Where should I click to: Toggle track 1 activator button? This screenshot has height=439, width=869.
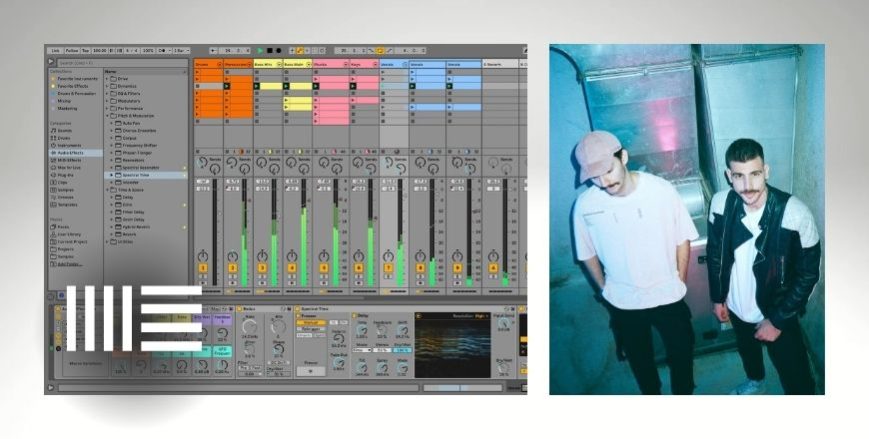coord(203,268)
